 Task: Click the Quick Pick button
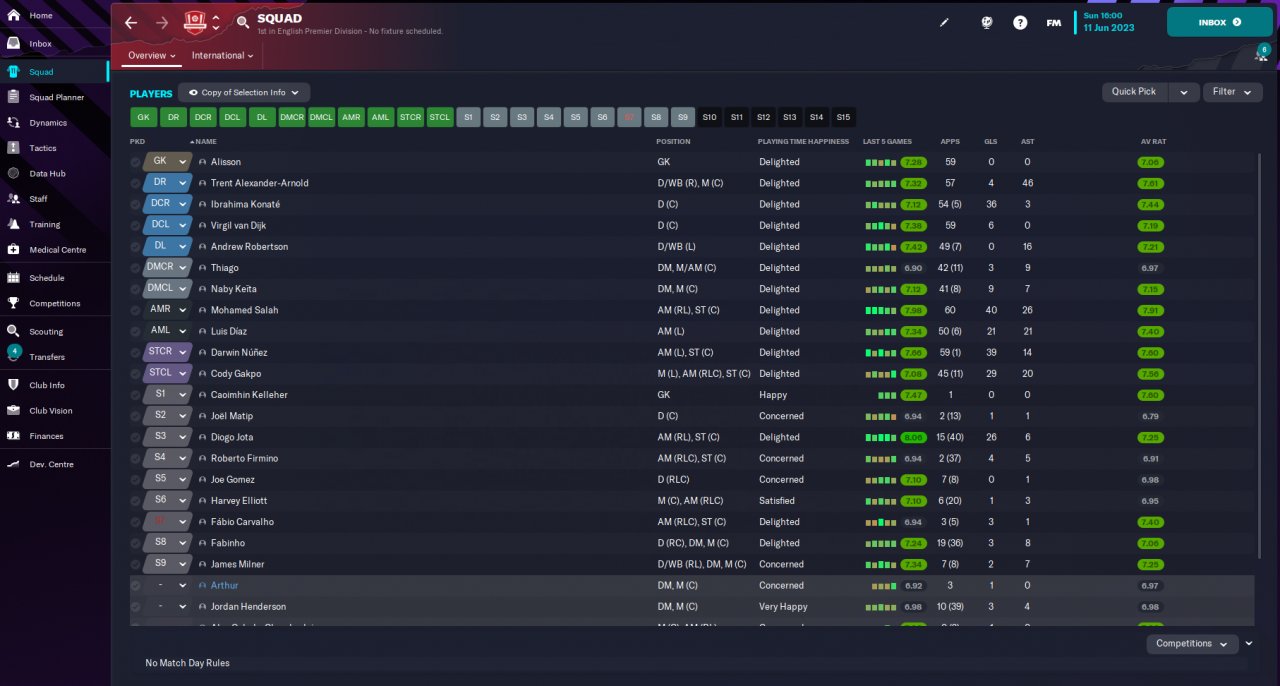1134,92
